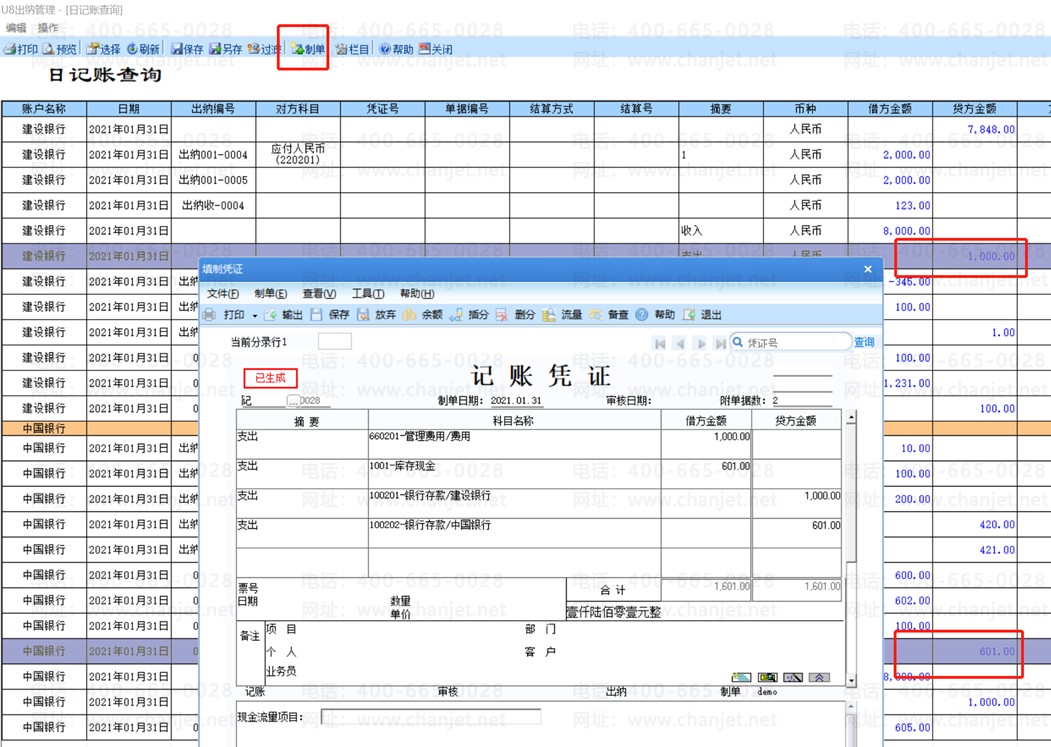Click the 打印 icon in main toolbar

tap(21, 49)
